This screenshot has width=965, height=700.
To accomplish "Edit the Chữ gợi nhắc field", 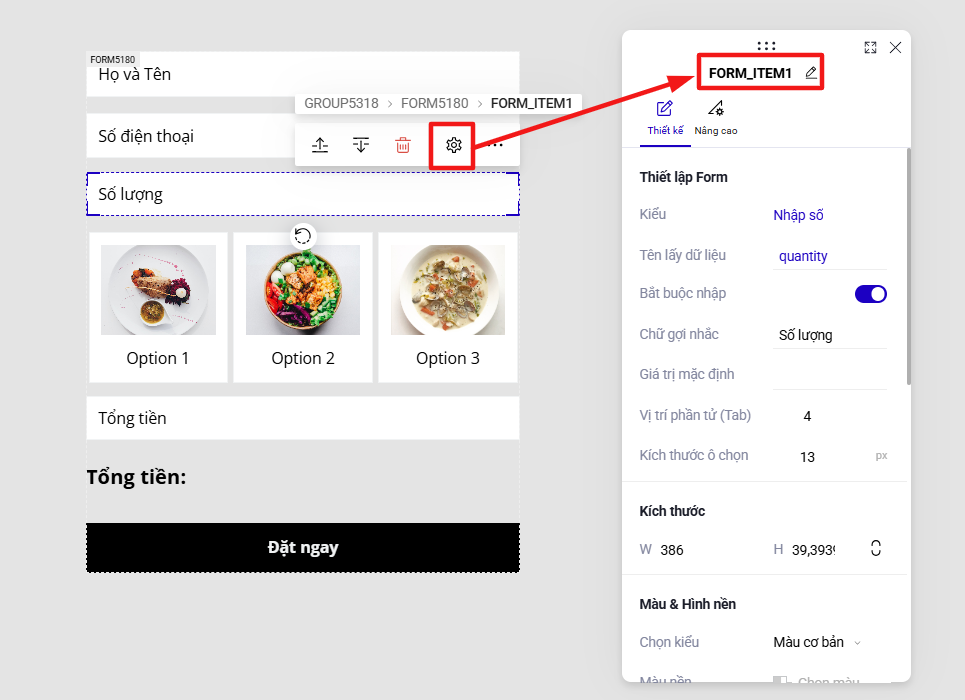I will pyautogui.click(x=830, y=336).
